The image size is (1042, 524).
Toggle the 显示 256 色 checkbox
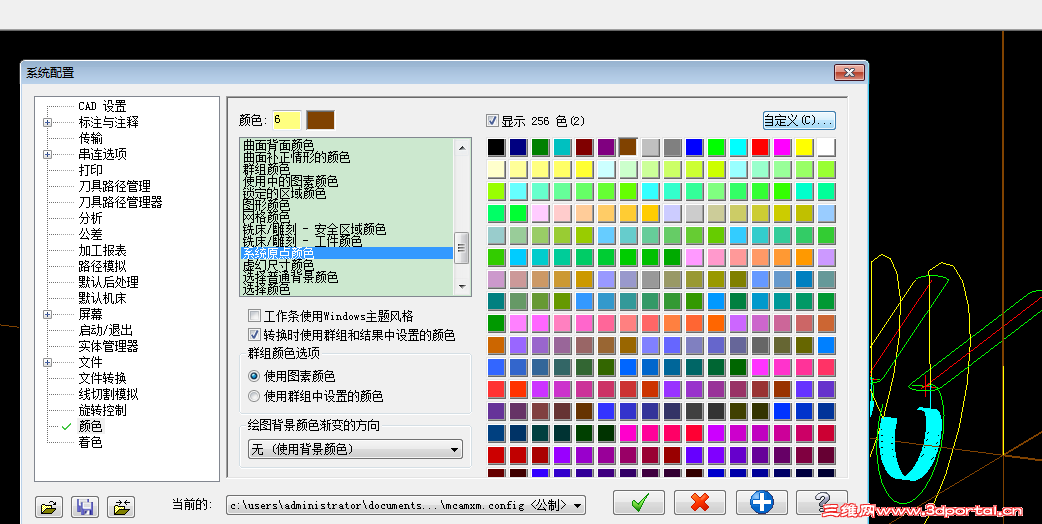pyautogui.click(x=492, y=121)
